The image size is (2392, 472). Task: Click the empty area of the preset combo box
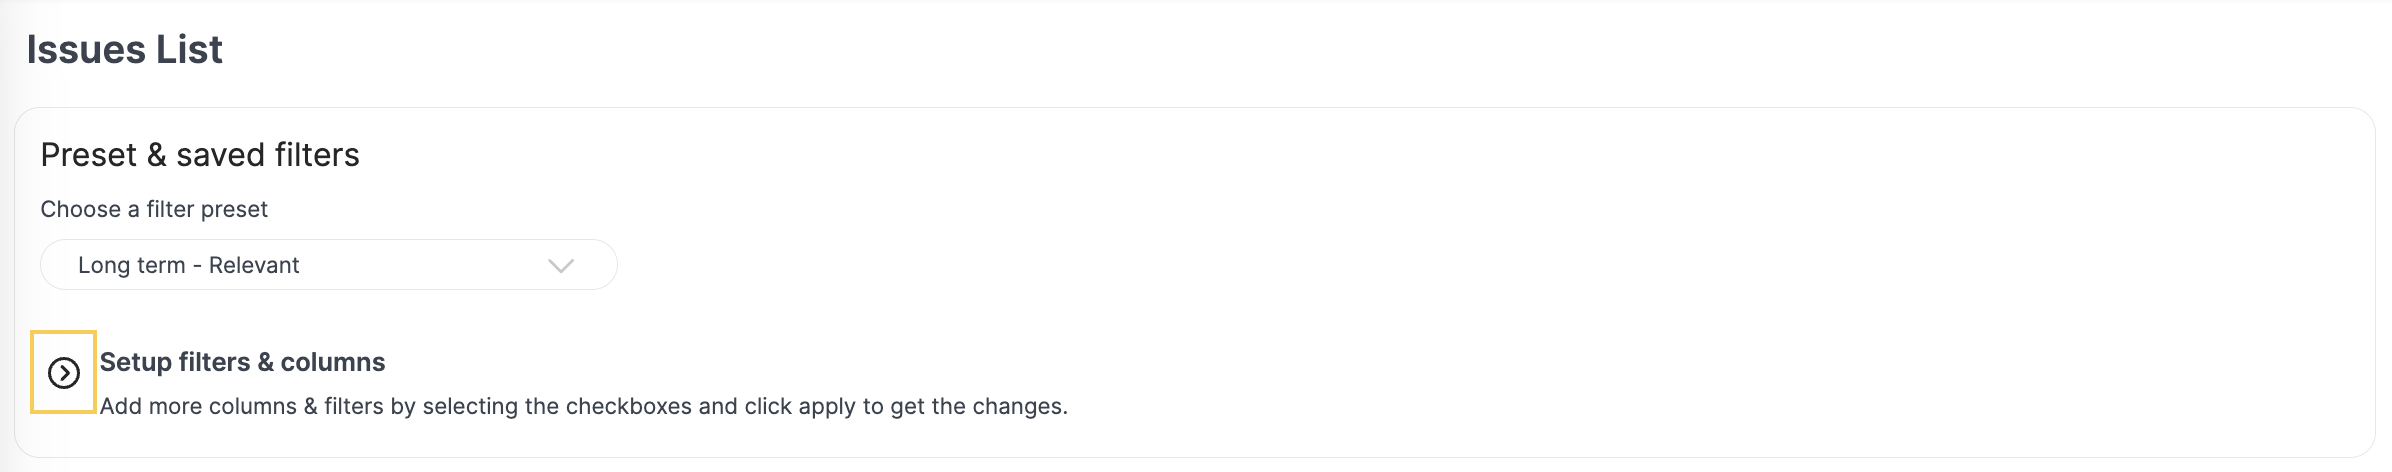click(x=420, y=265)
